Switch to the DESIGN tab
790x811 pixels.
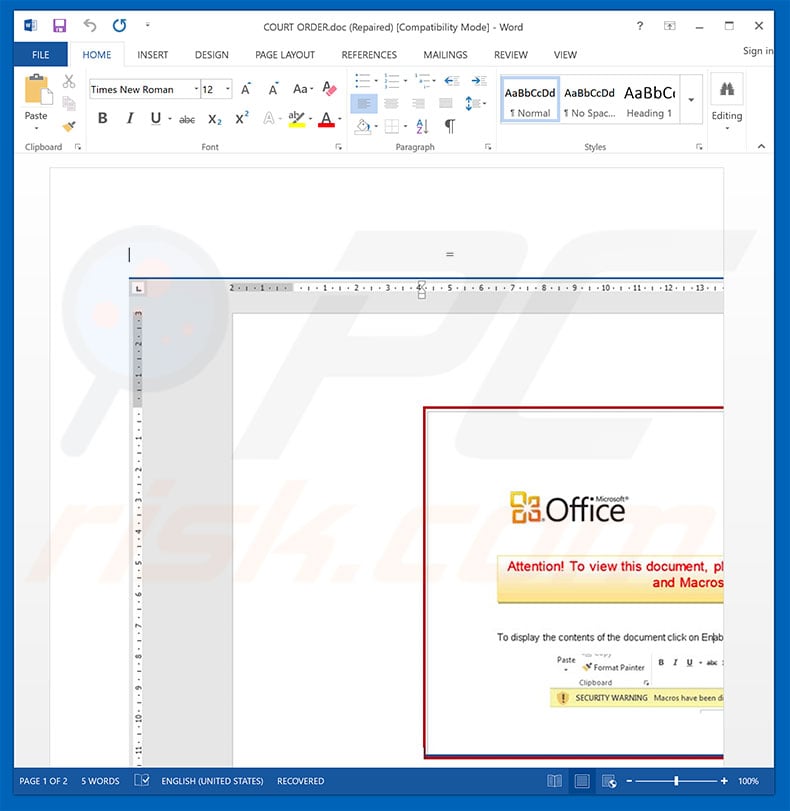click(x=212, y=55)
